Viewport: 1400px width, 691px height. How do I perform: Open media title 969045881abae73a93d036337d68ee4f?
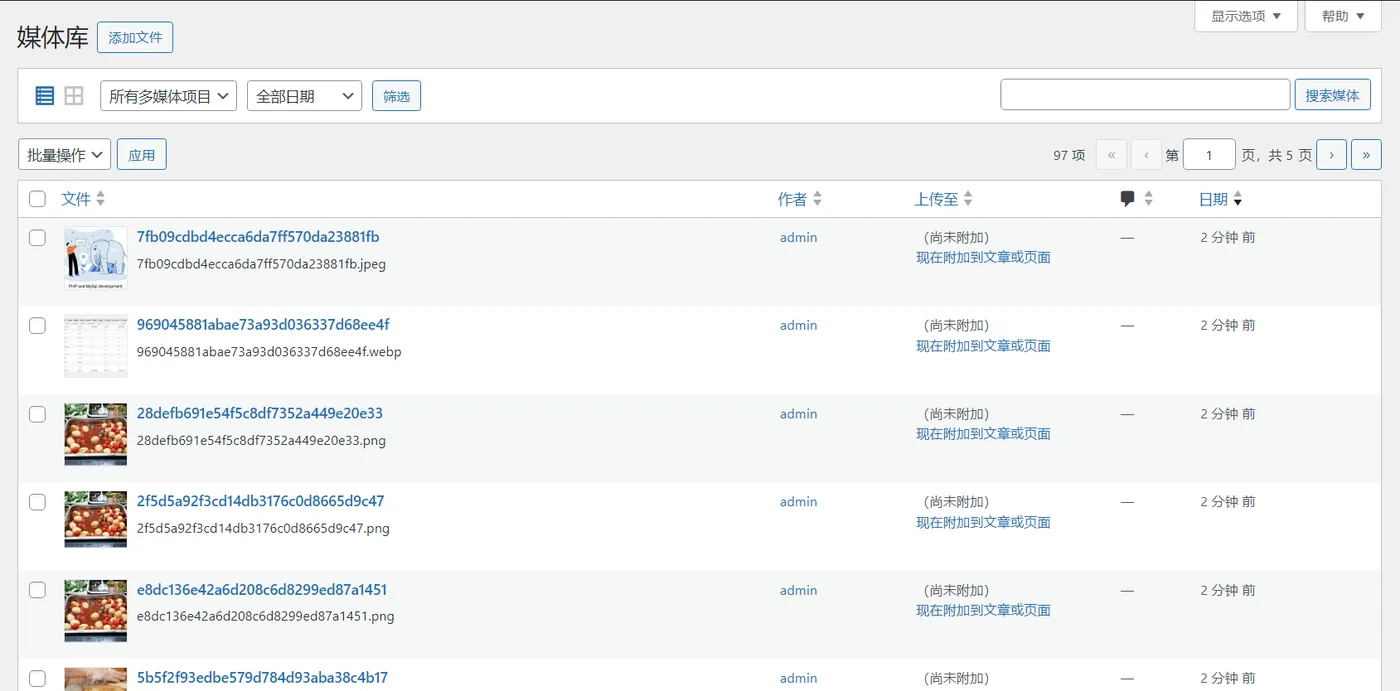pos(263,325)
